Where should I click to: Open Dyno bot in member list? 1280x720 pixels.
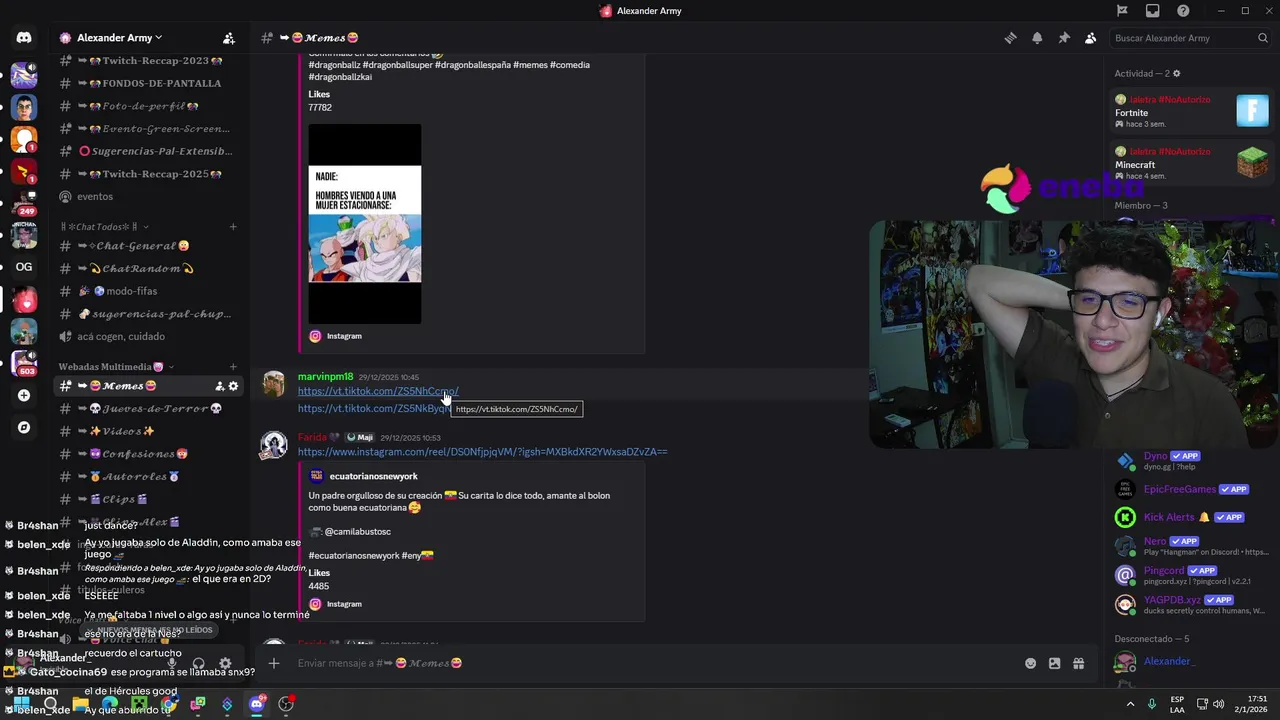tap(1192, 461)
